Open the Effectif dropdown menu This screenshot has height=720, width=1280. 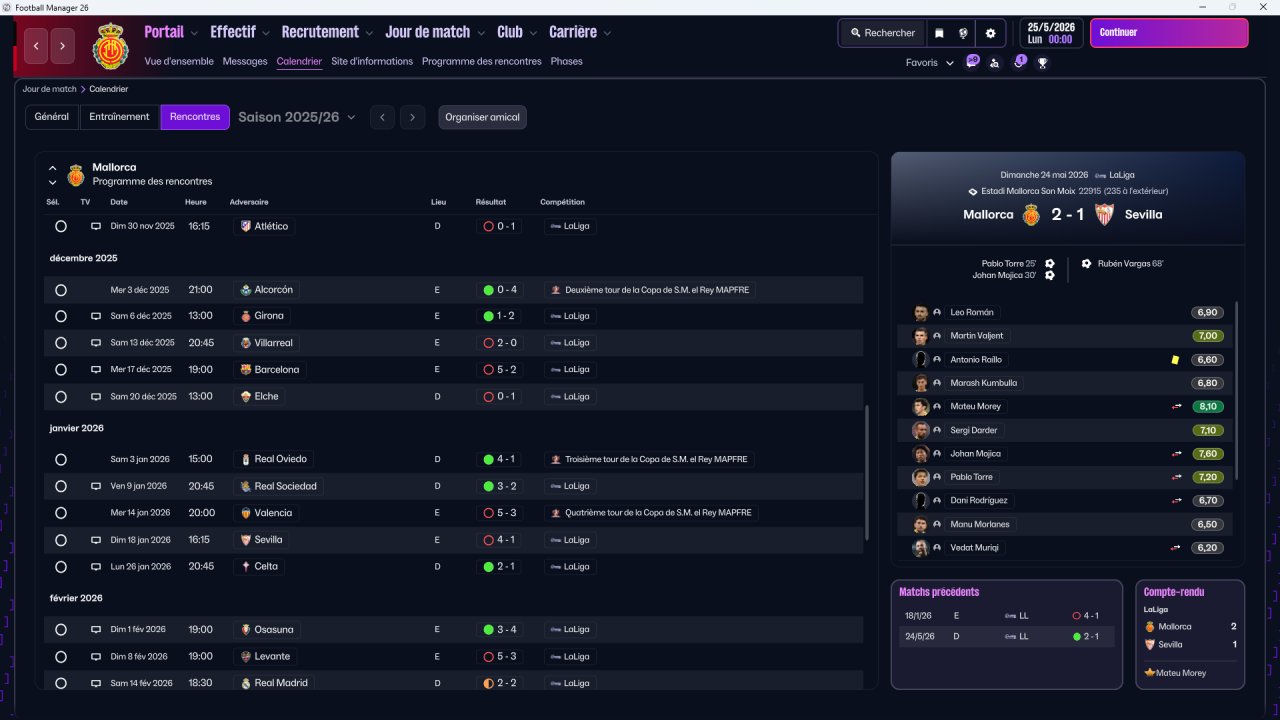click(x=240, y=32)
